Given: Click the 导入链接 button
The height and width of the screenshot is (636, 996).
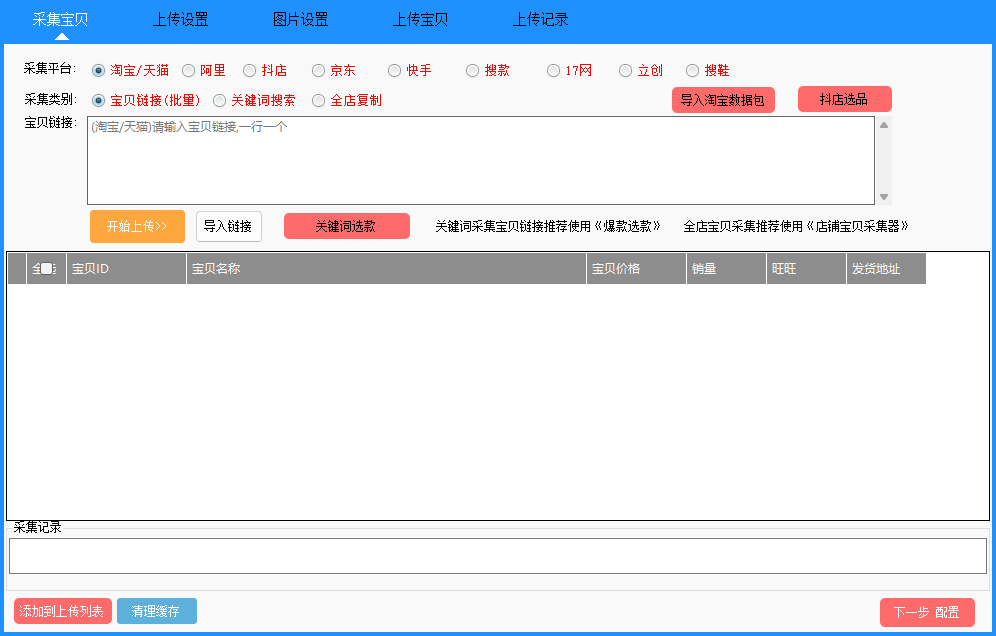Looking at the screenshot, I should click(228, 227).
